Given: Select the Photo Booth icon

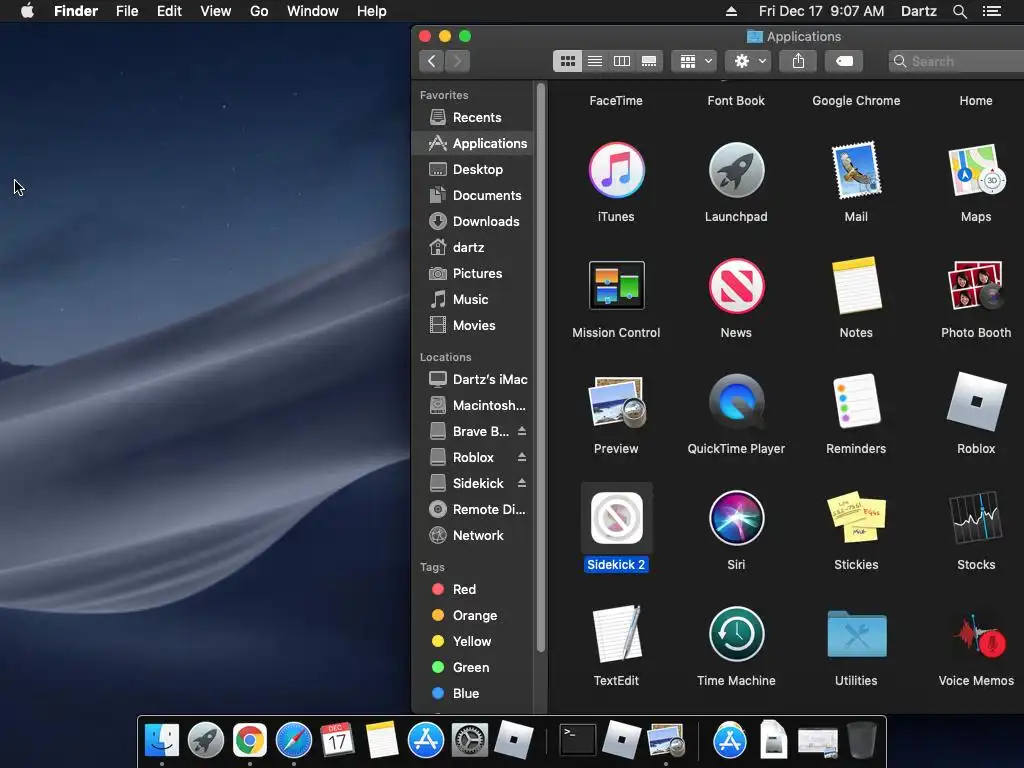Looking at the screenshot, I should pos(976,286).
